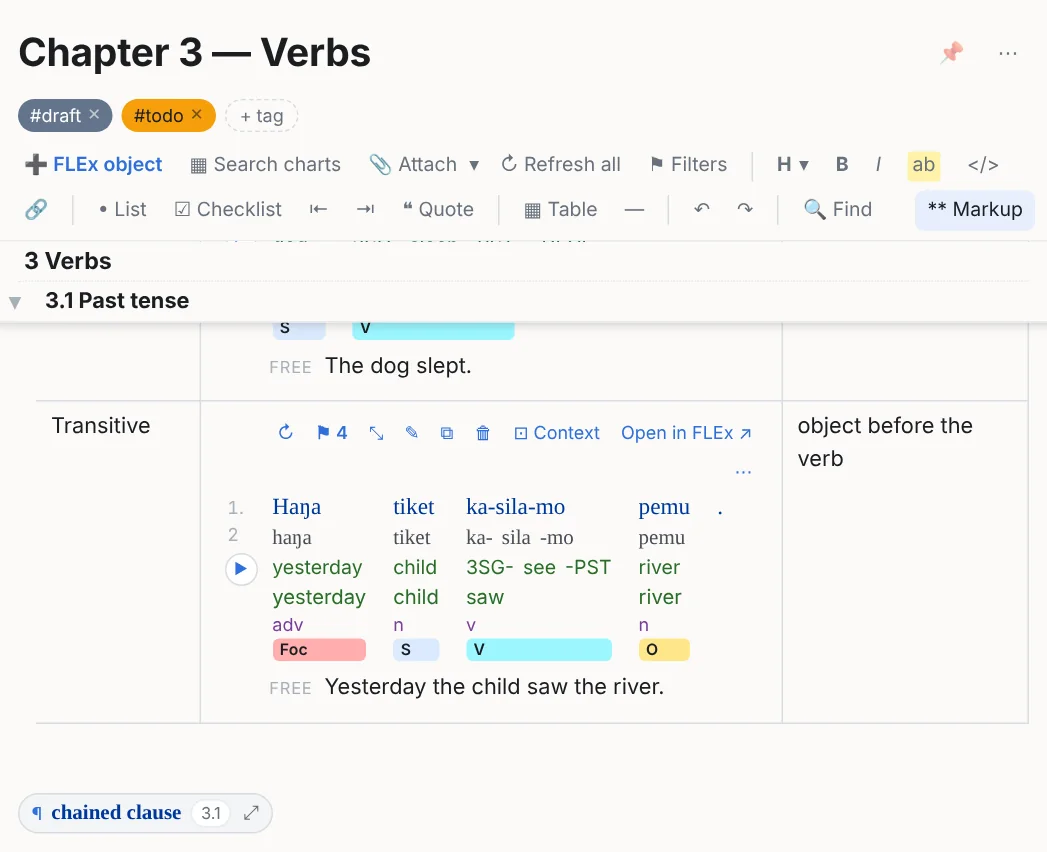
Task: Open the blue ellipsis menu above the interlinear
Action: pos(743,472)
